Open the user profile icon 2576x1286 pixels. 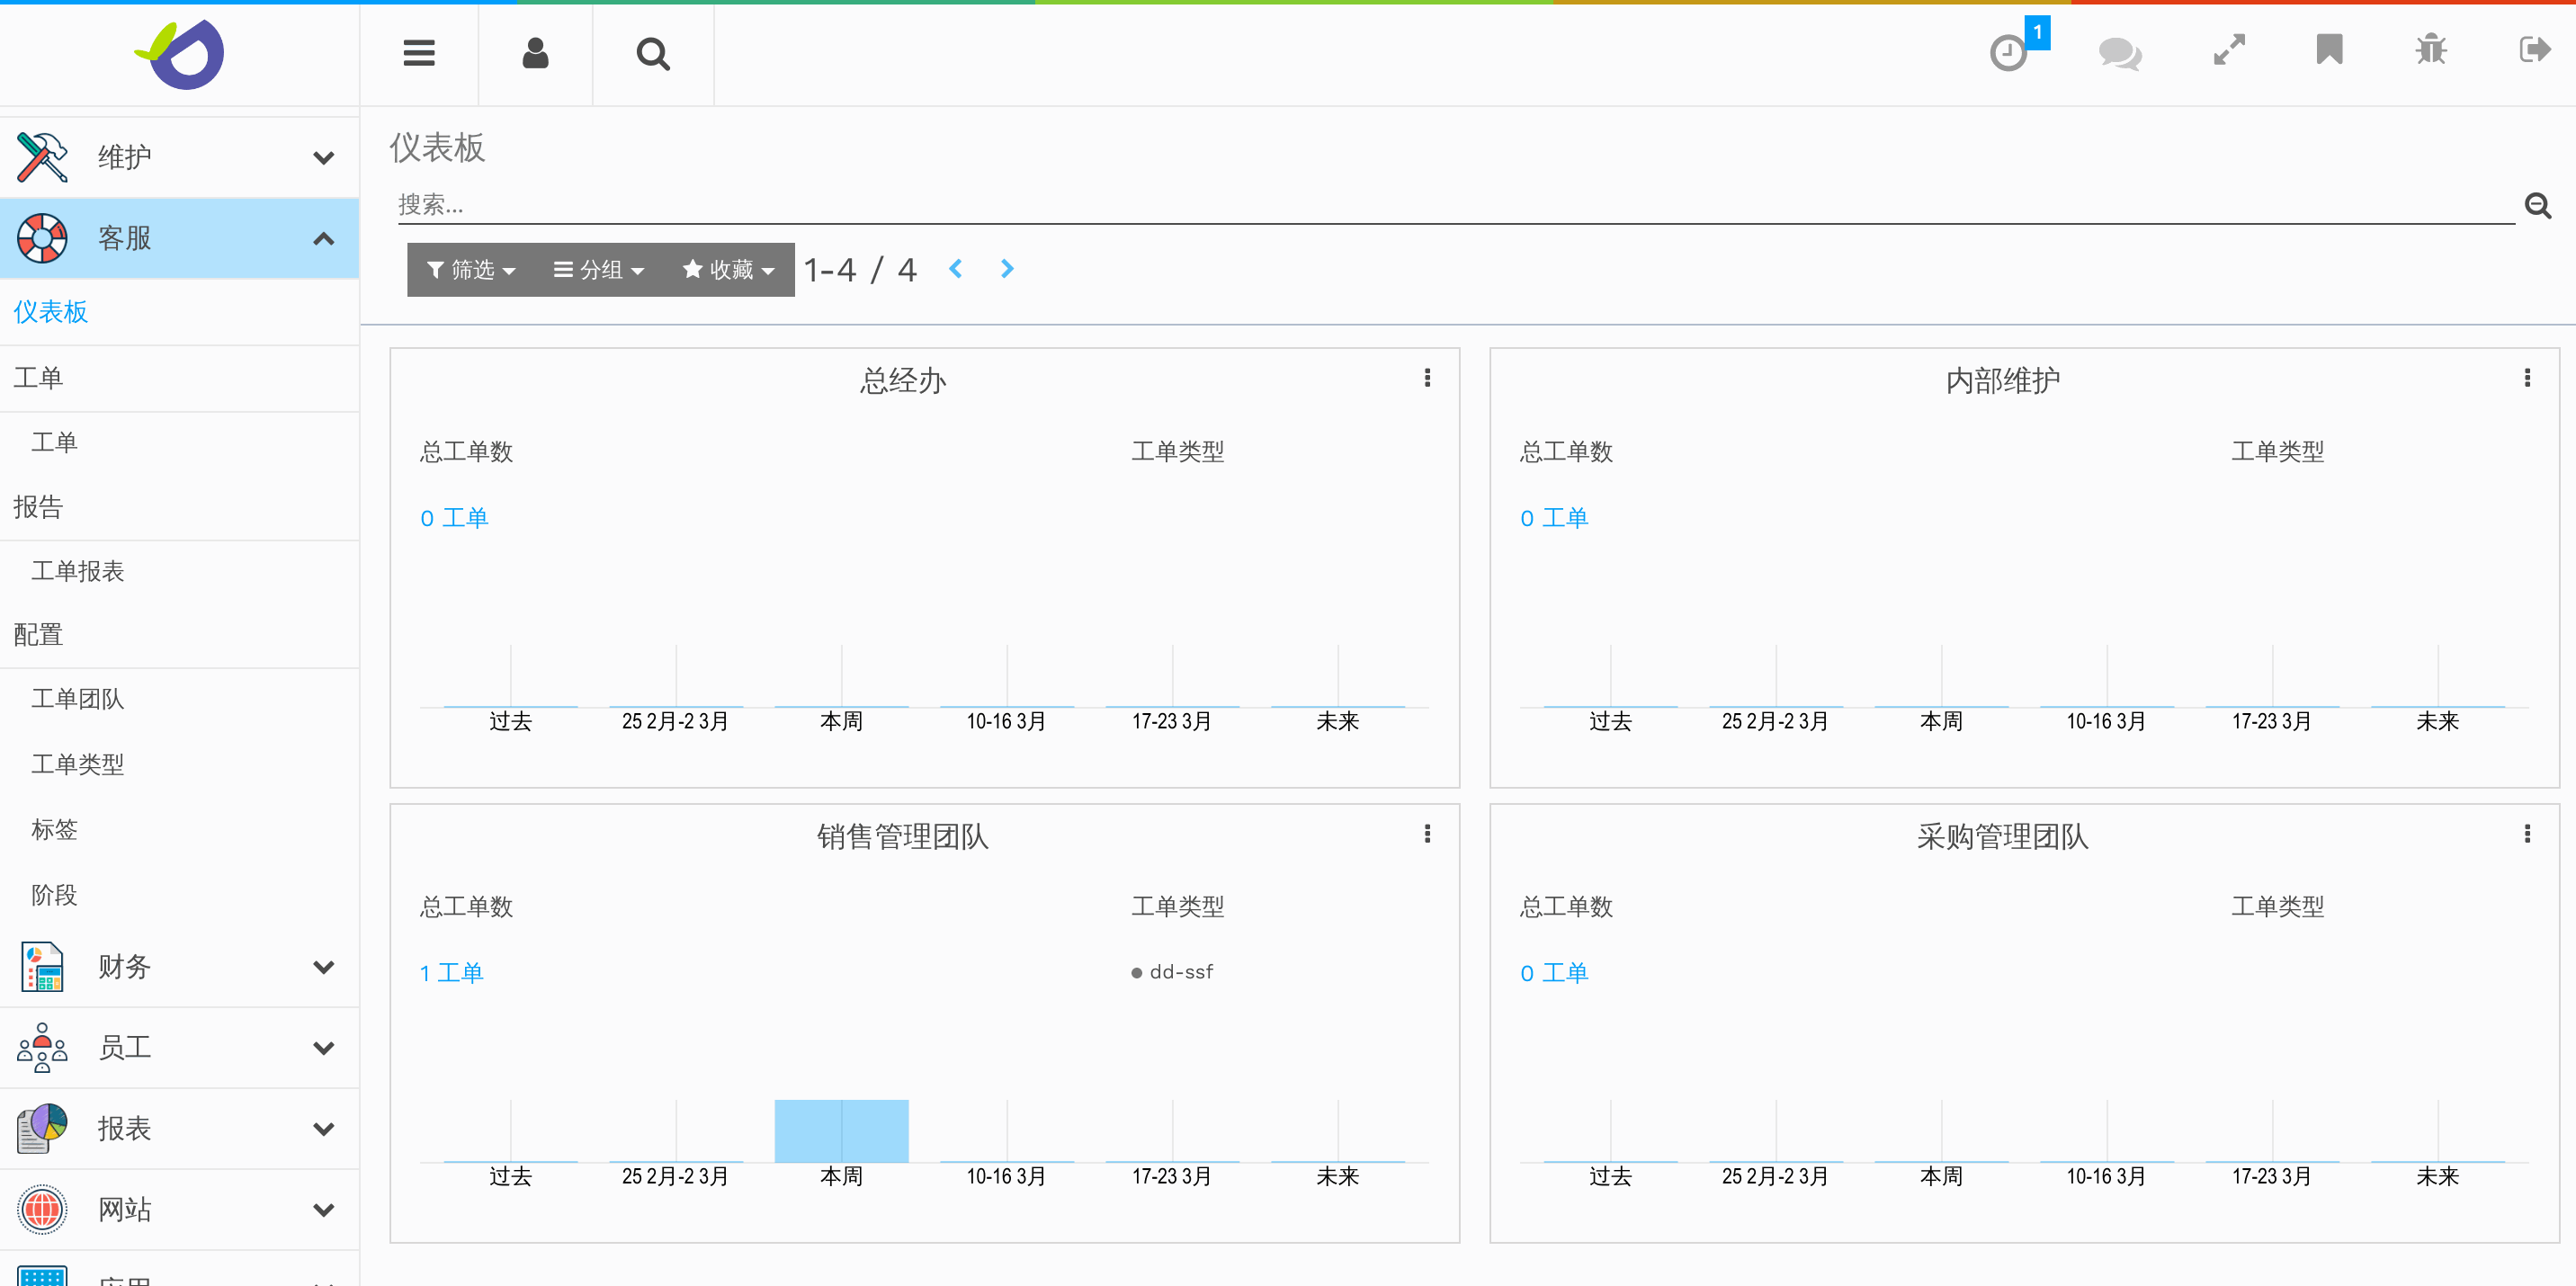click(x=535, y=53)
